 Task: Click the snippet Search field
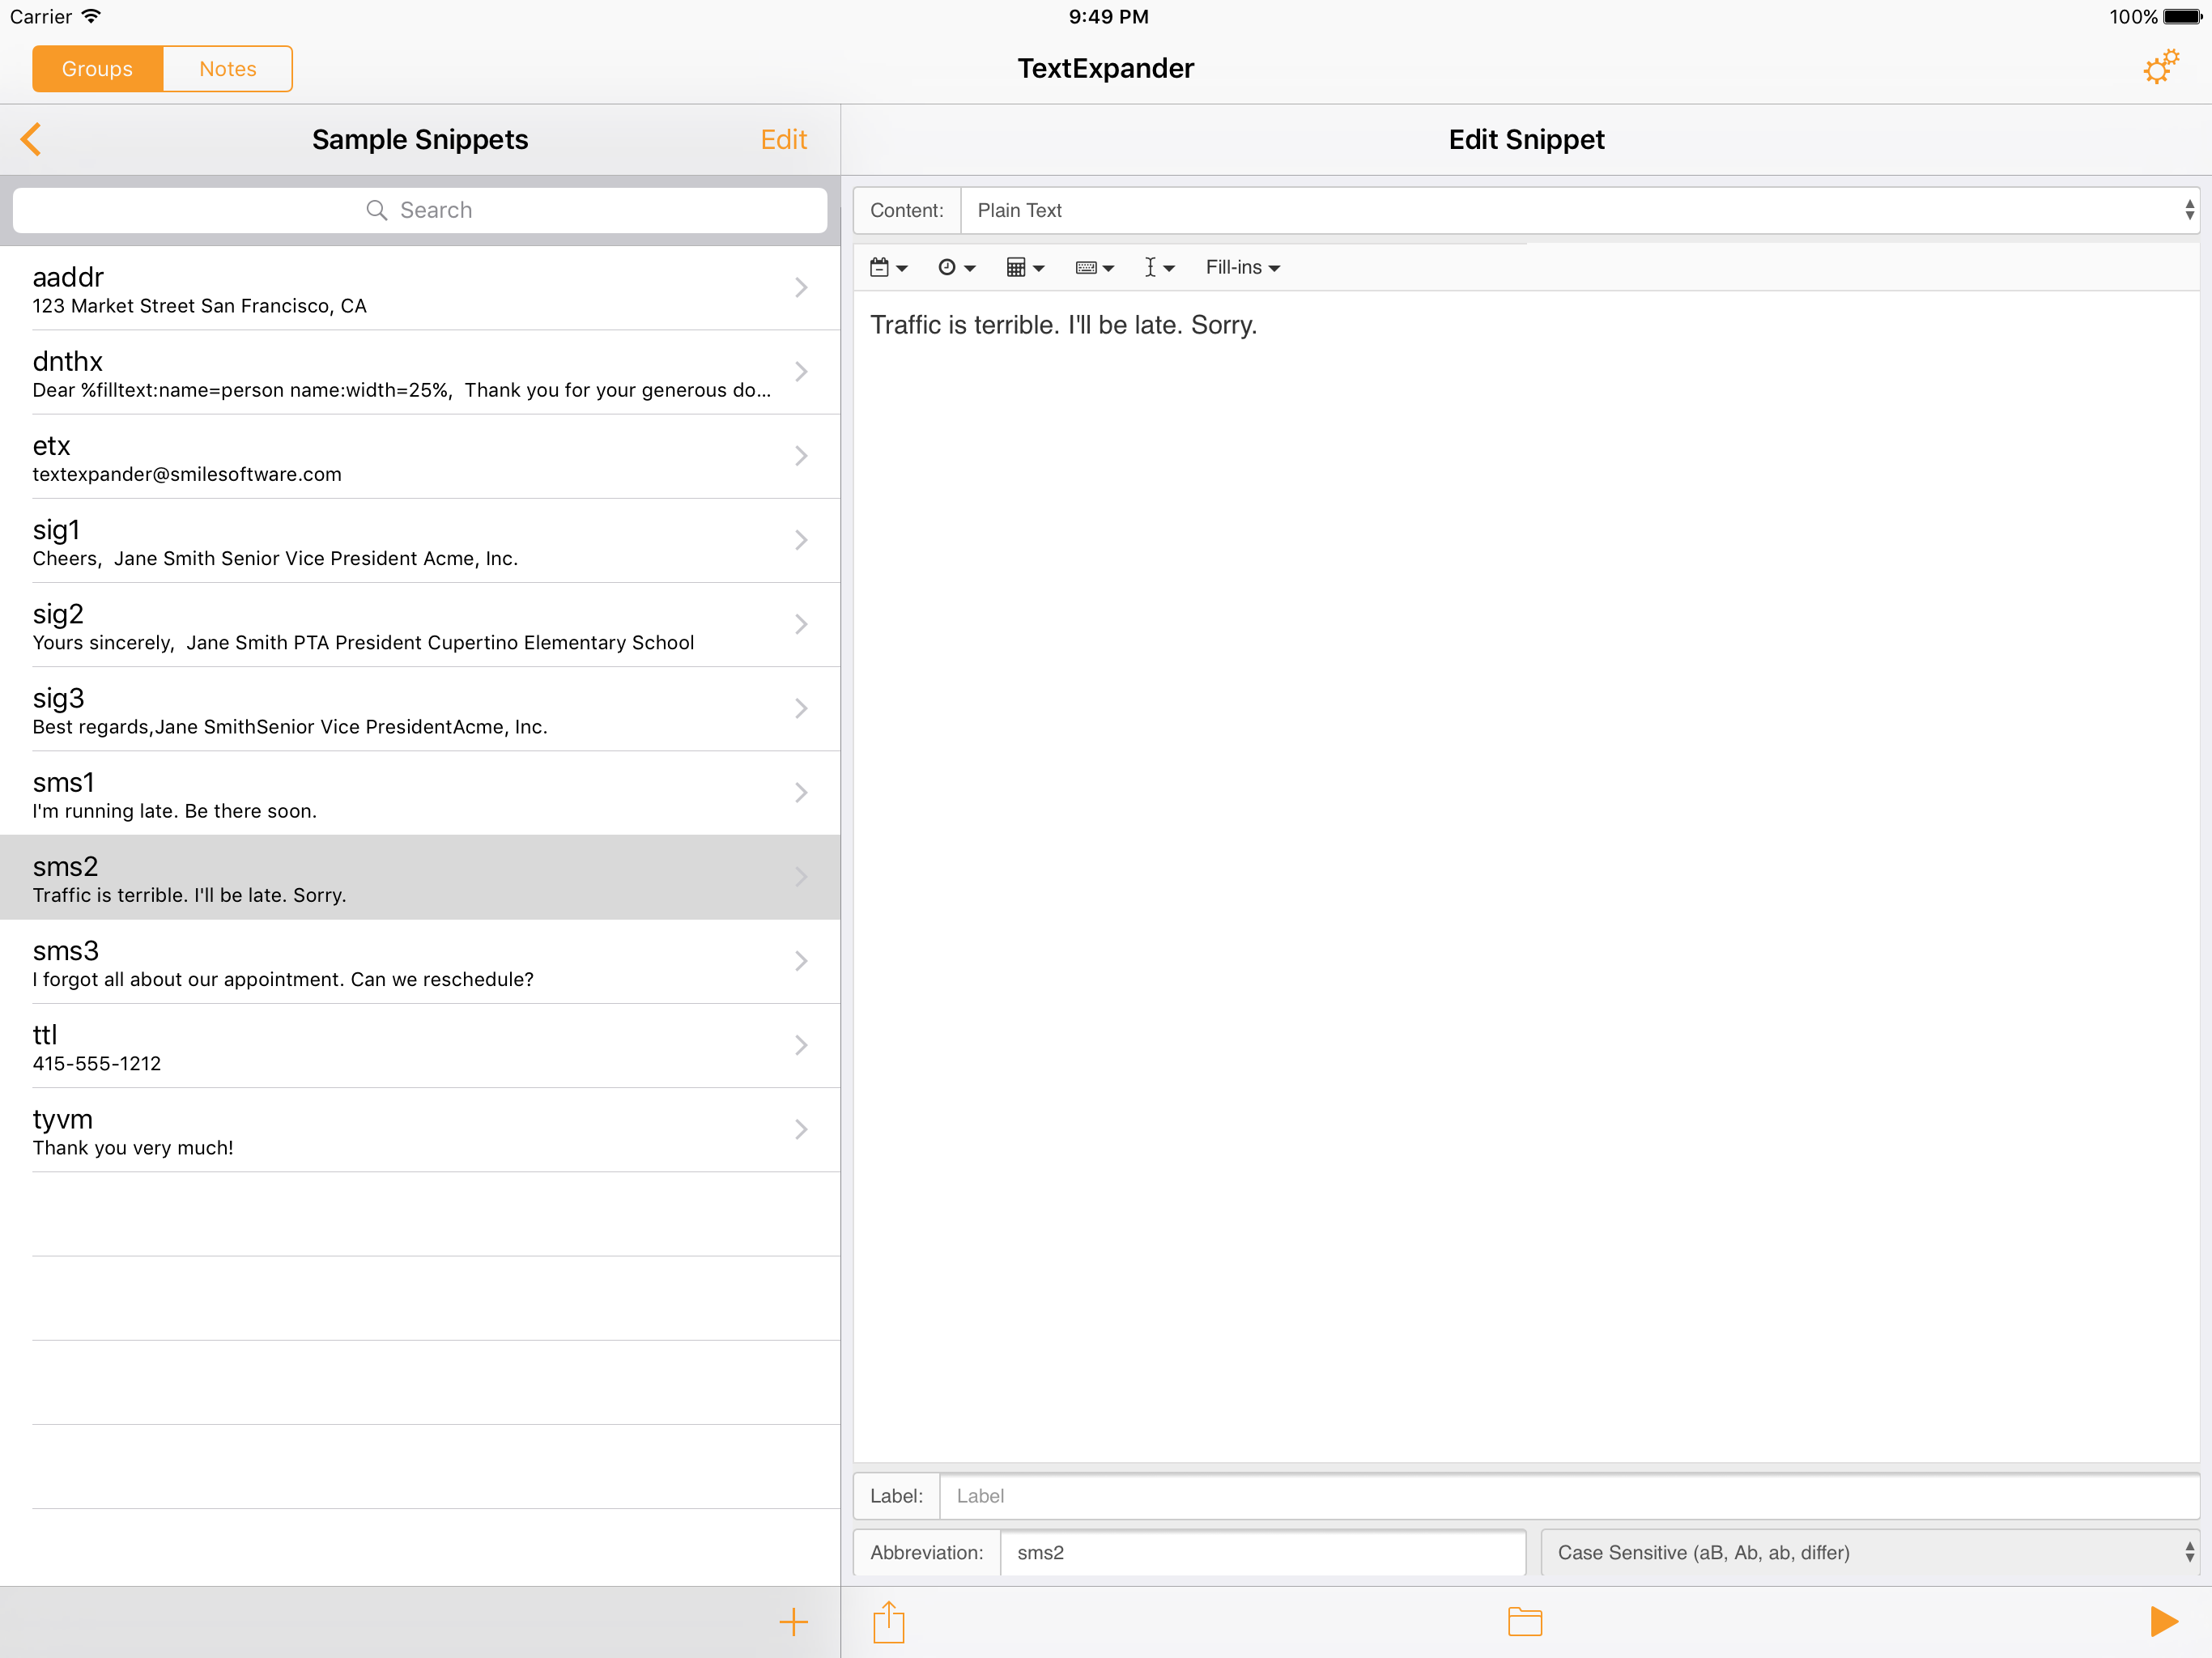click(420, 210)
